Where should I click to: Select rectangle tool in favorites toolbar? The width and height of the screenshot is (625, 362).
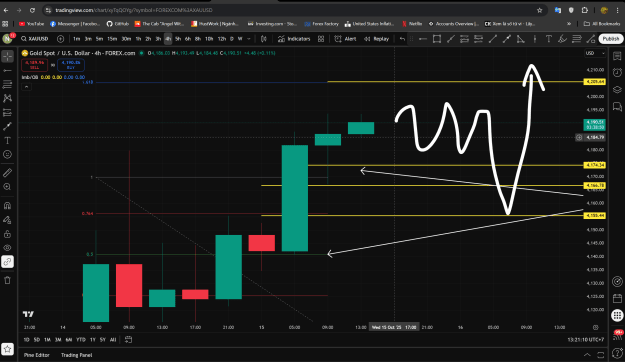pyautogui.click(x=437, y=39)
